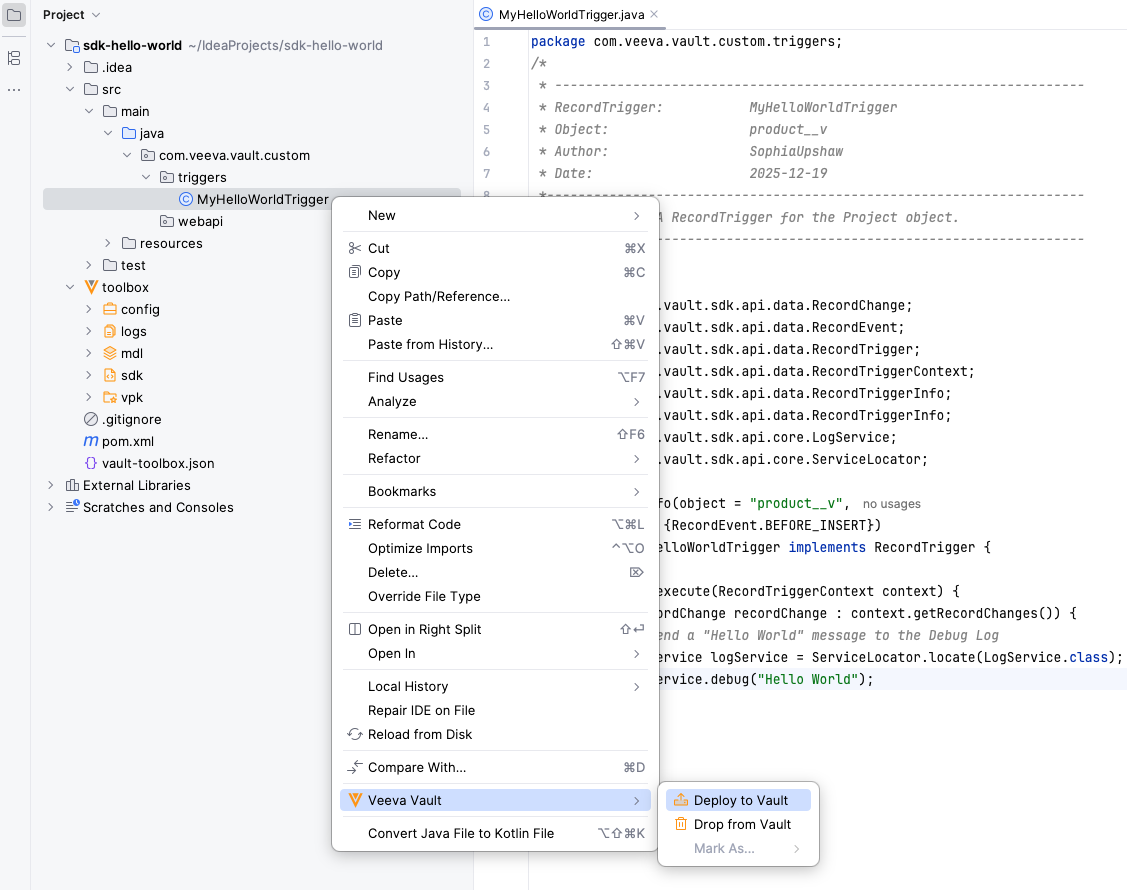Screen dimensions: 1127x890
Task: Click the More tool windows ellipsis icon
Action: click(14, 90)
